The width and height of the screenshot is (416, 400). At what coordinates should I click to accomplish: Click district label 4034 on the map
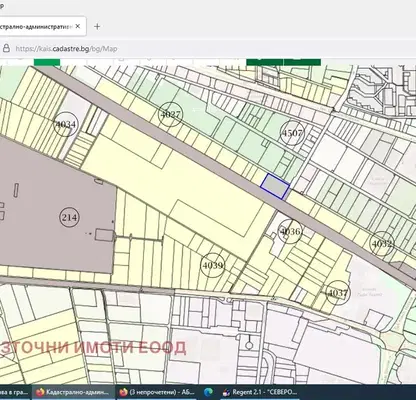[x=66, y=124]
